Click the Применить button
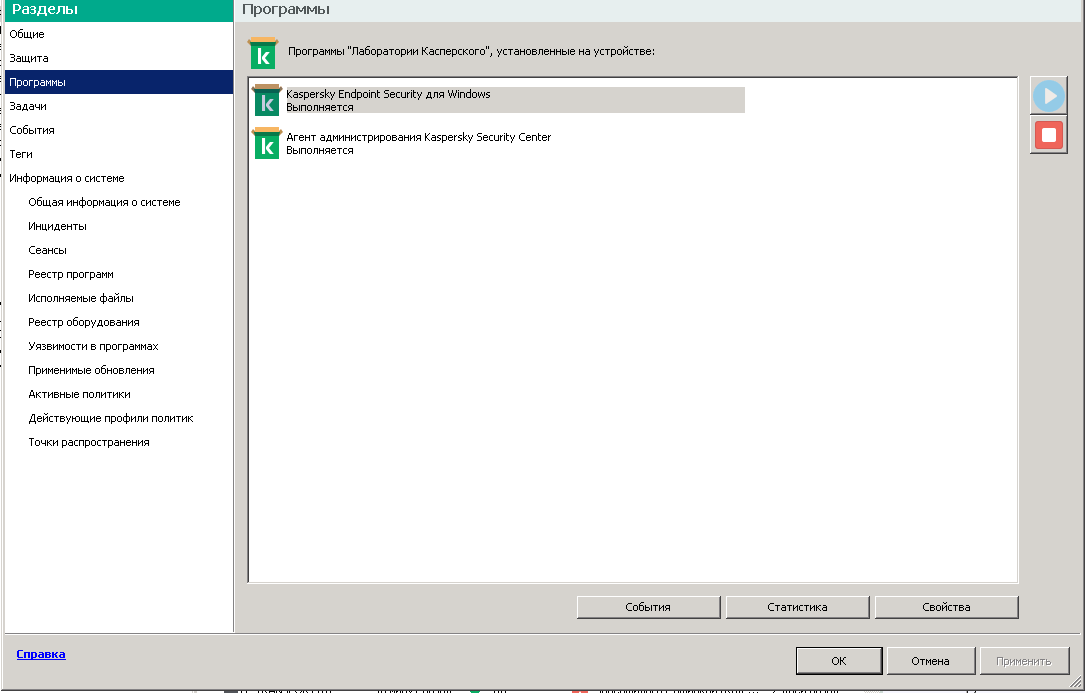The width and height of the screenshot is (1085, 693). click(1024, 661)
